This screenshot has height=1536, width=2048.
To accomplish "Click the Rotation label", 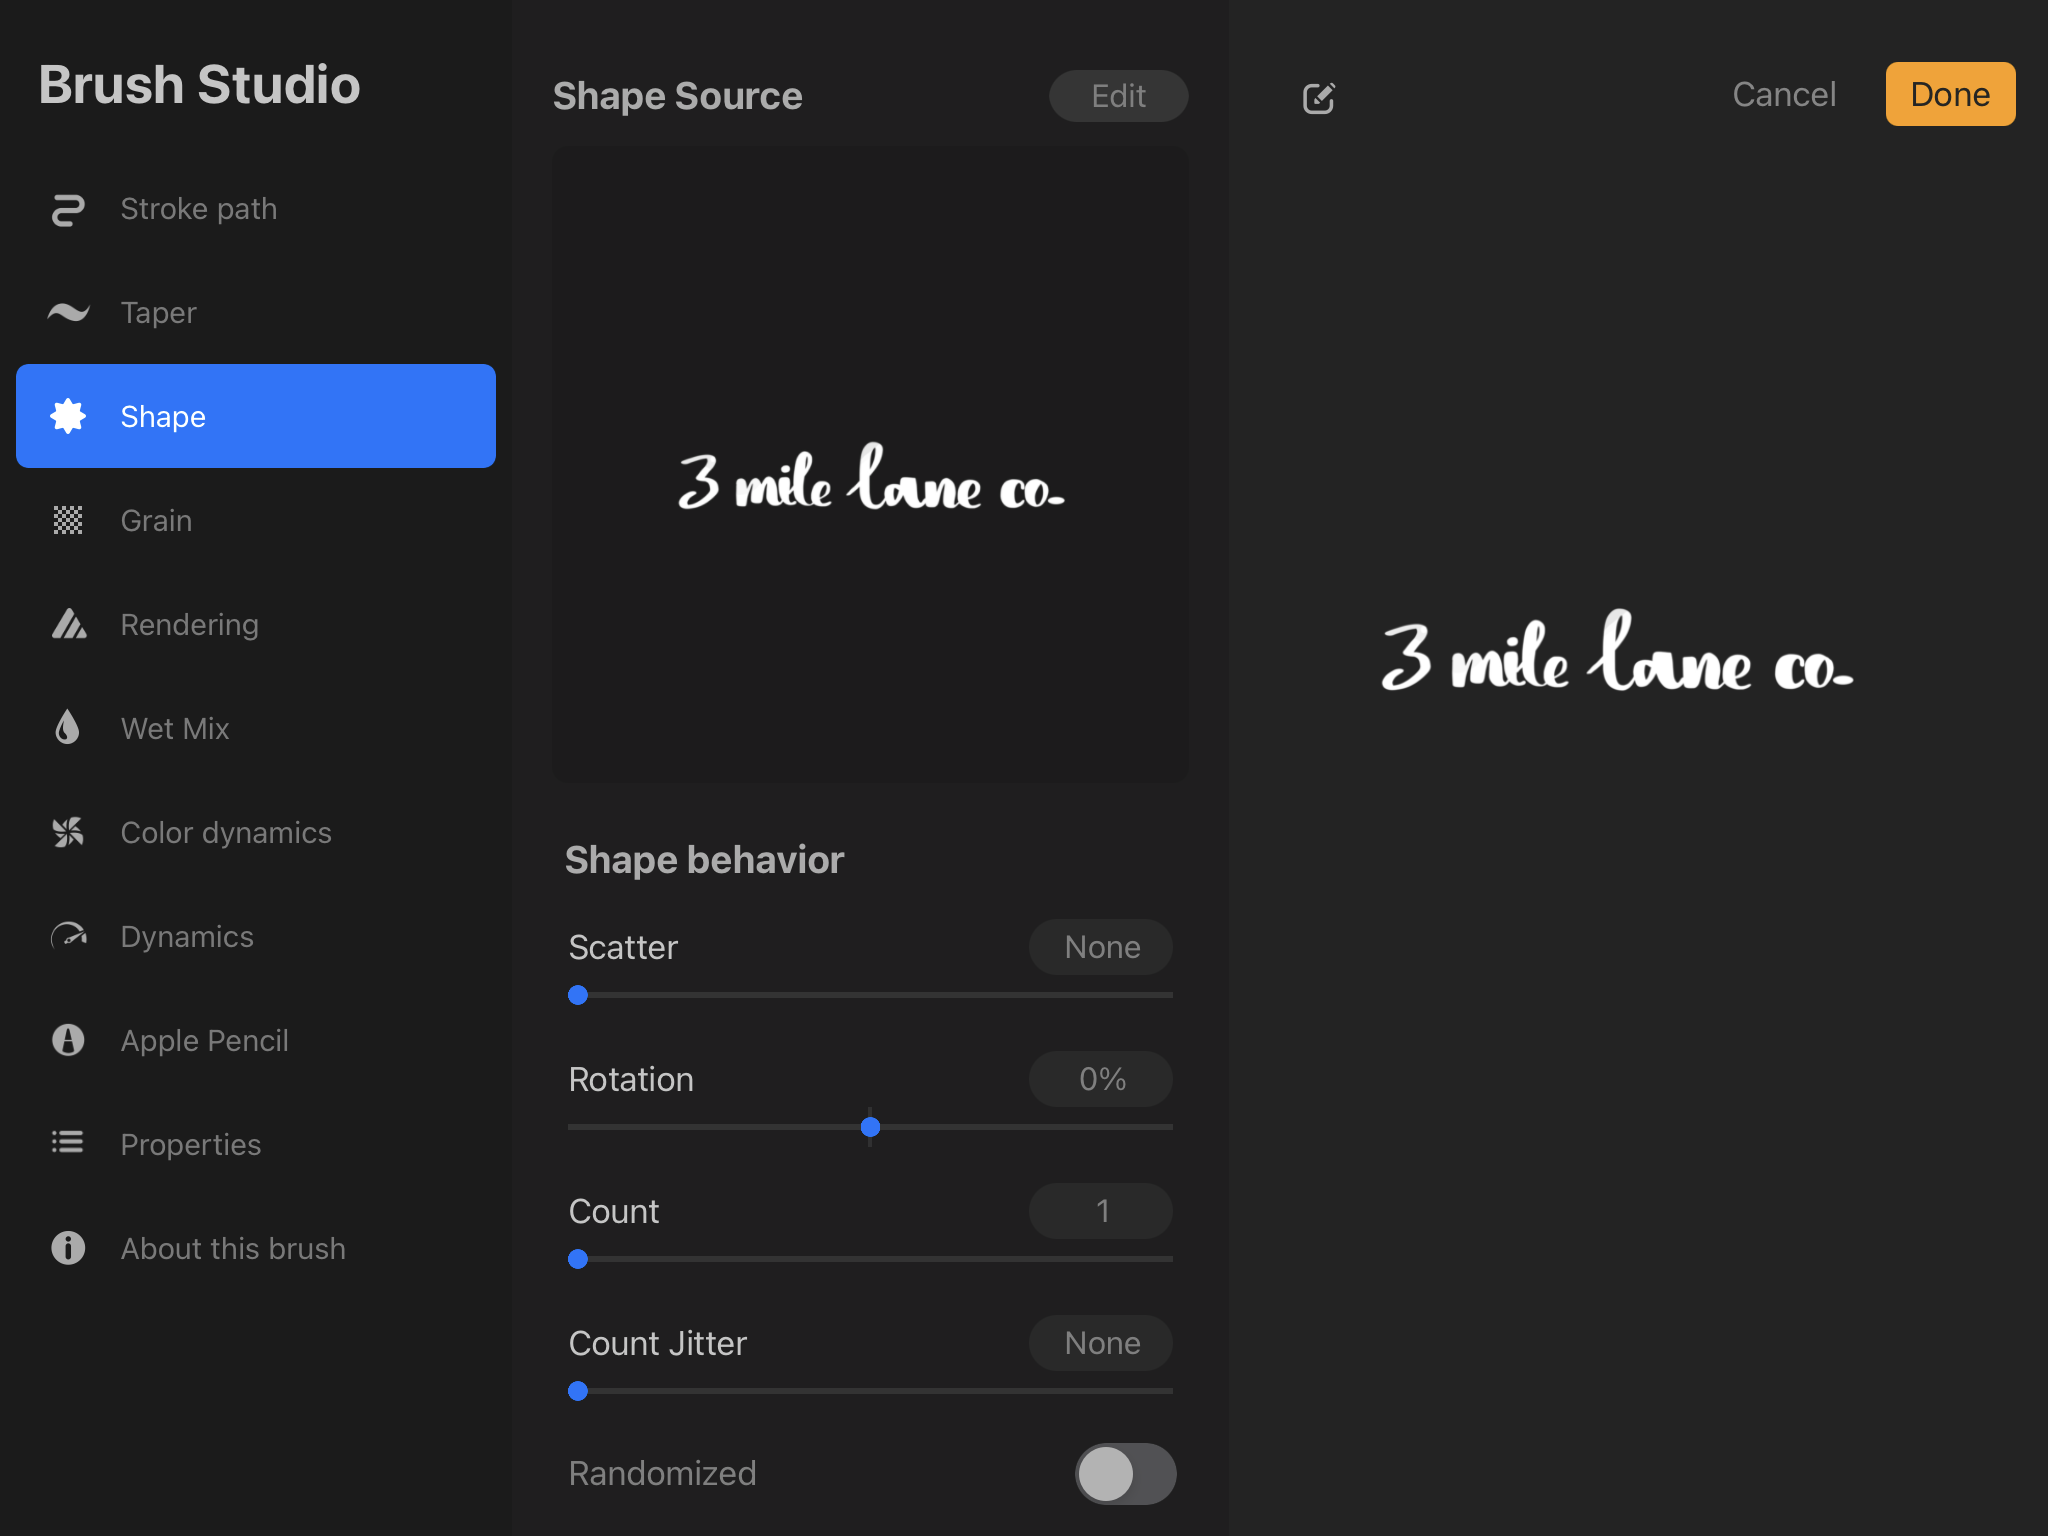I will [631, 1079].
